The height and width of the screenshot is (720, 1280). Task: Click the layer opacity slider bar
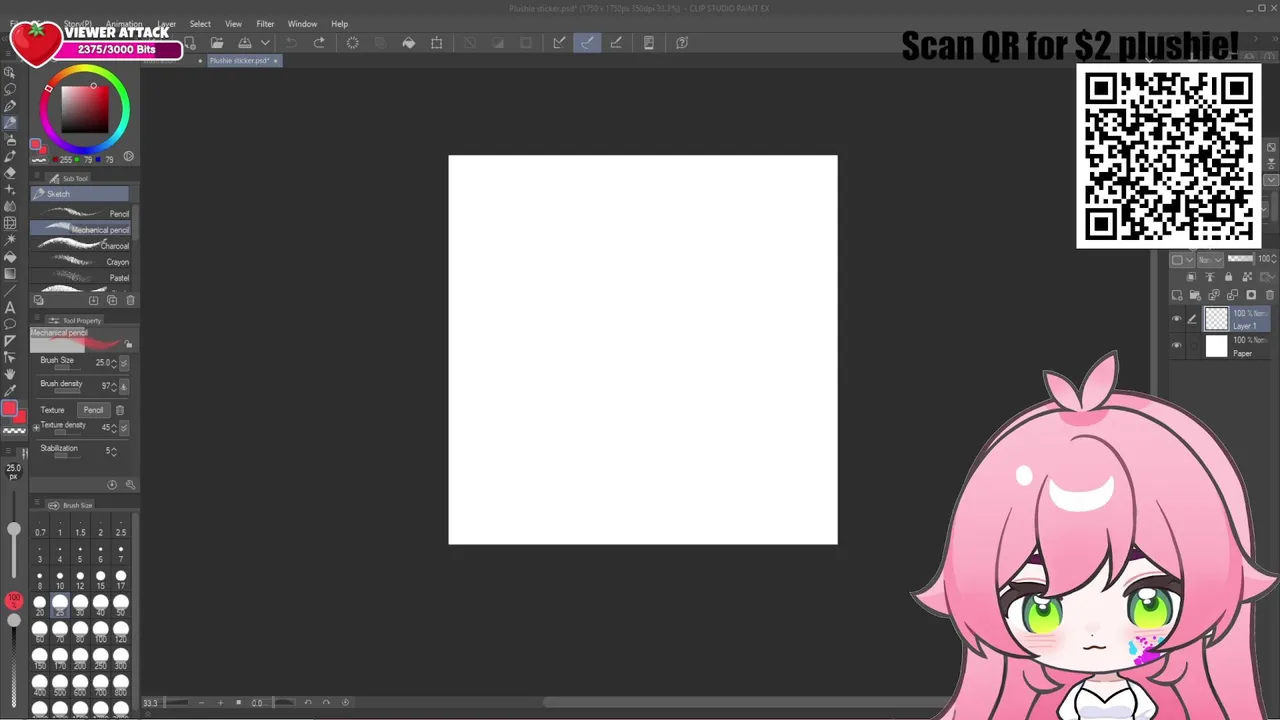[x=1240, y=259]
